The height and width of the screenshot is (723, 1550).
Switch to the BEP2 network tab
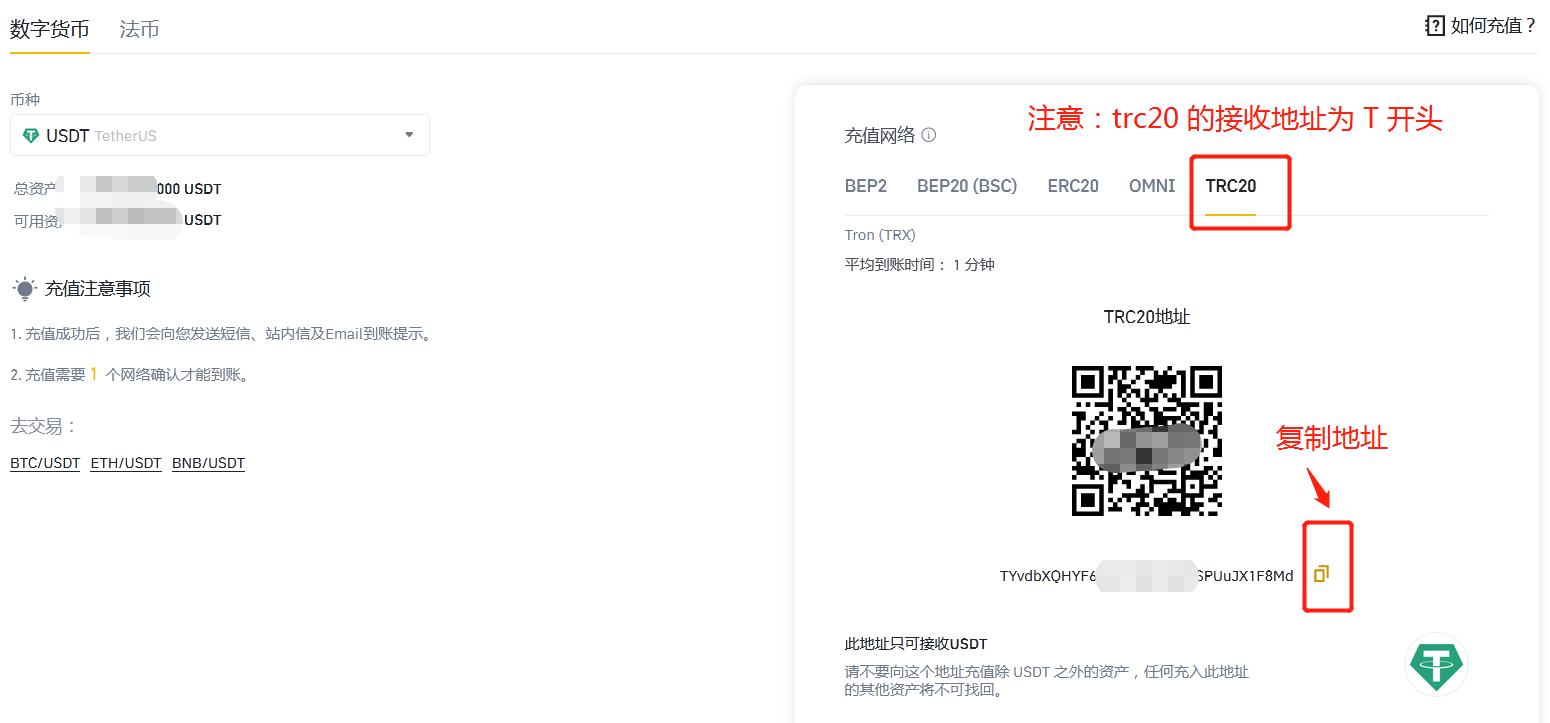point(865,185)
